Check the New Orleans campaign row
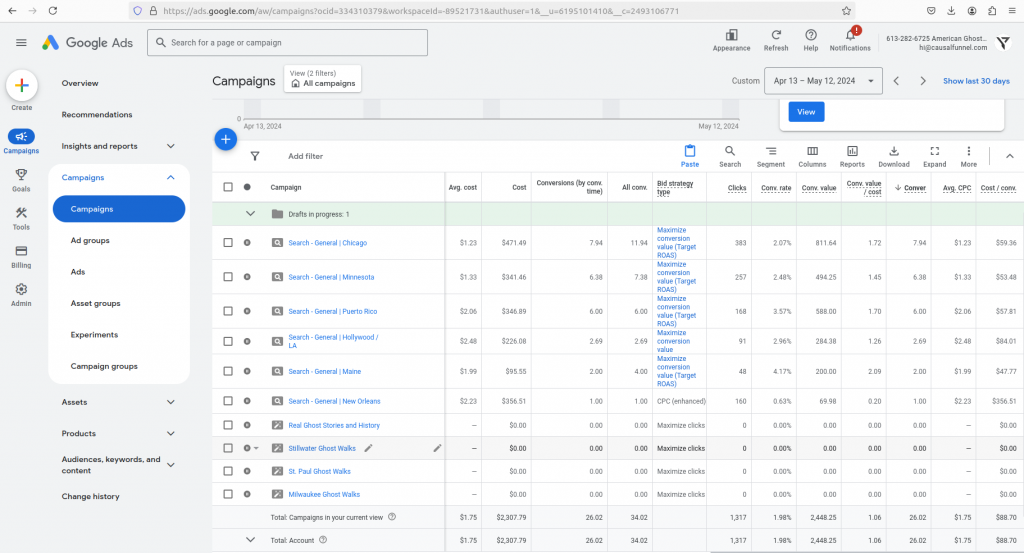 coord(228,401)
